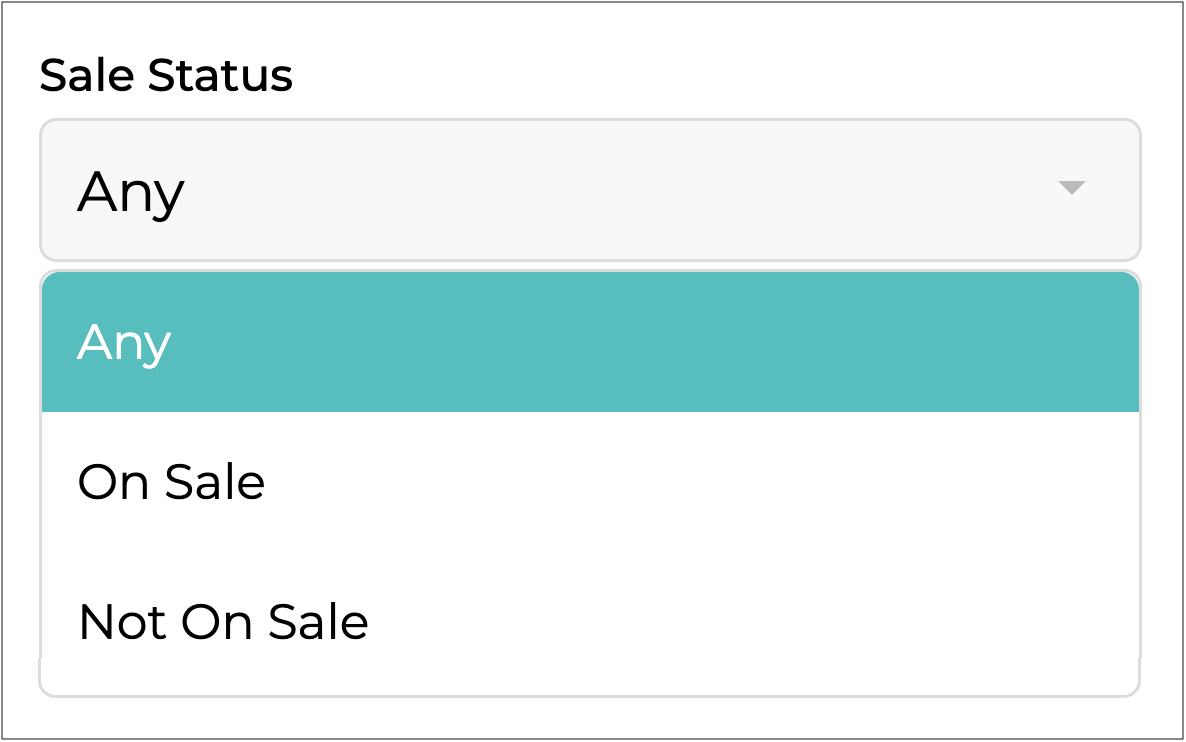The image size is (1186, 742).
Task: Choose "On Sale" from the list
Action: tap(590, 482)
